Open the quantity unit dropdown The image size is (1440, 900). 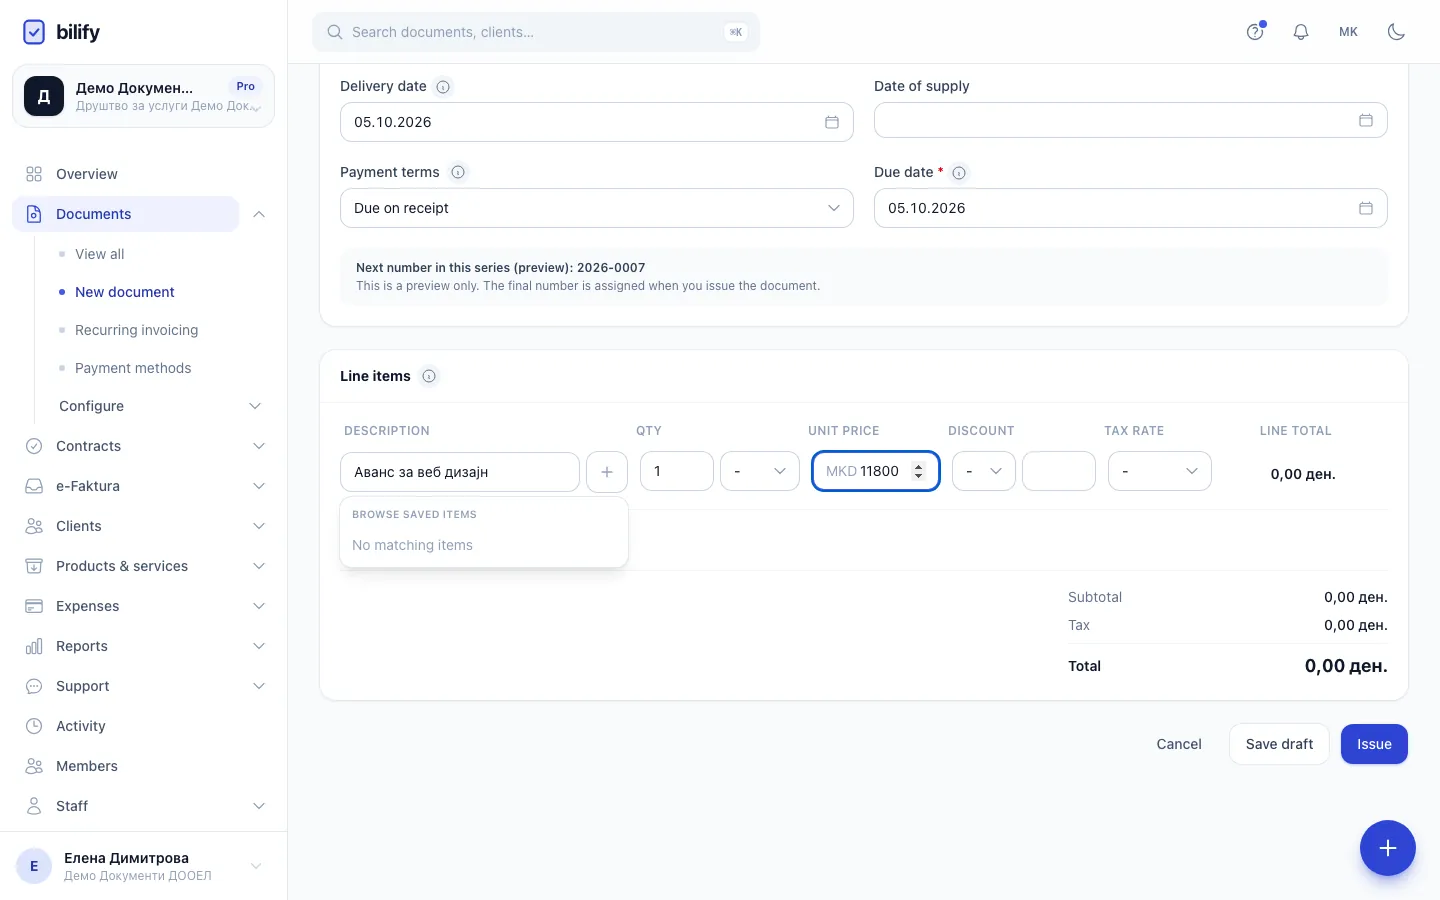[x=760, y=471]
